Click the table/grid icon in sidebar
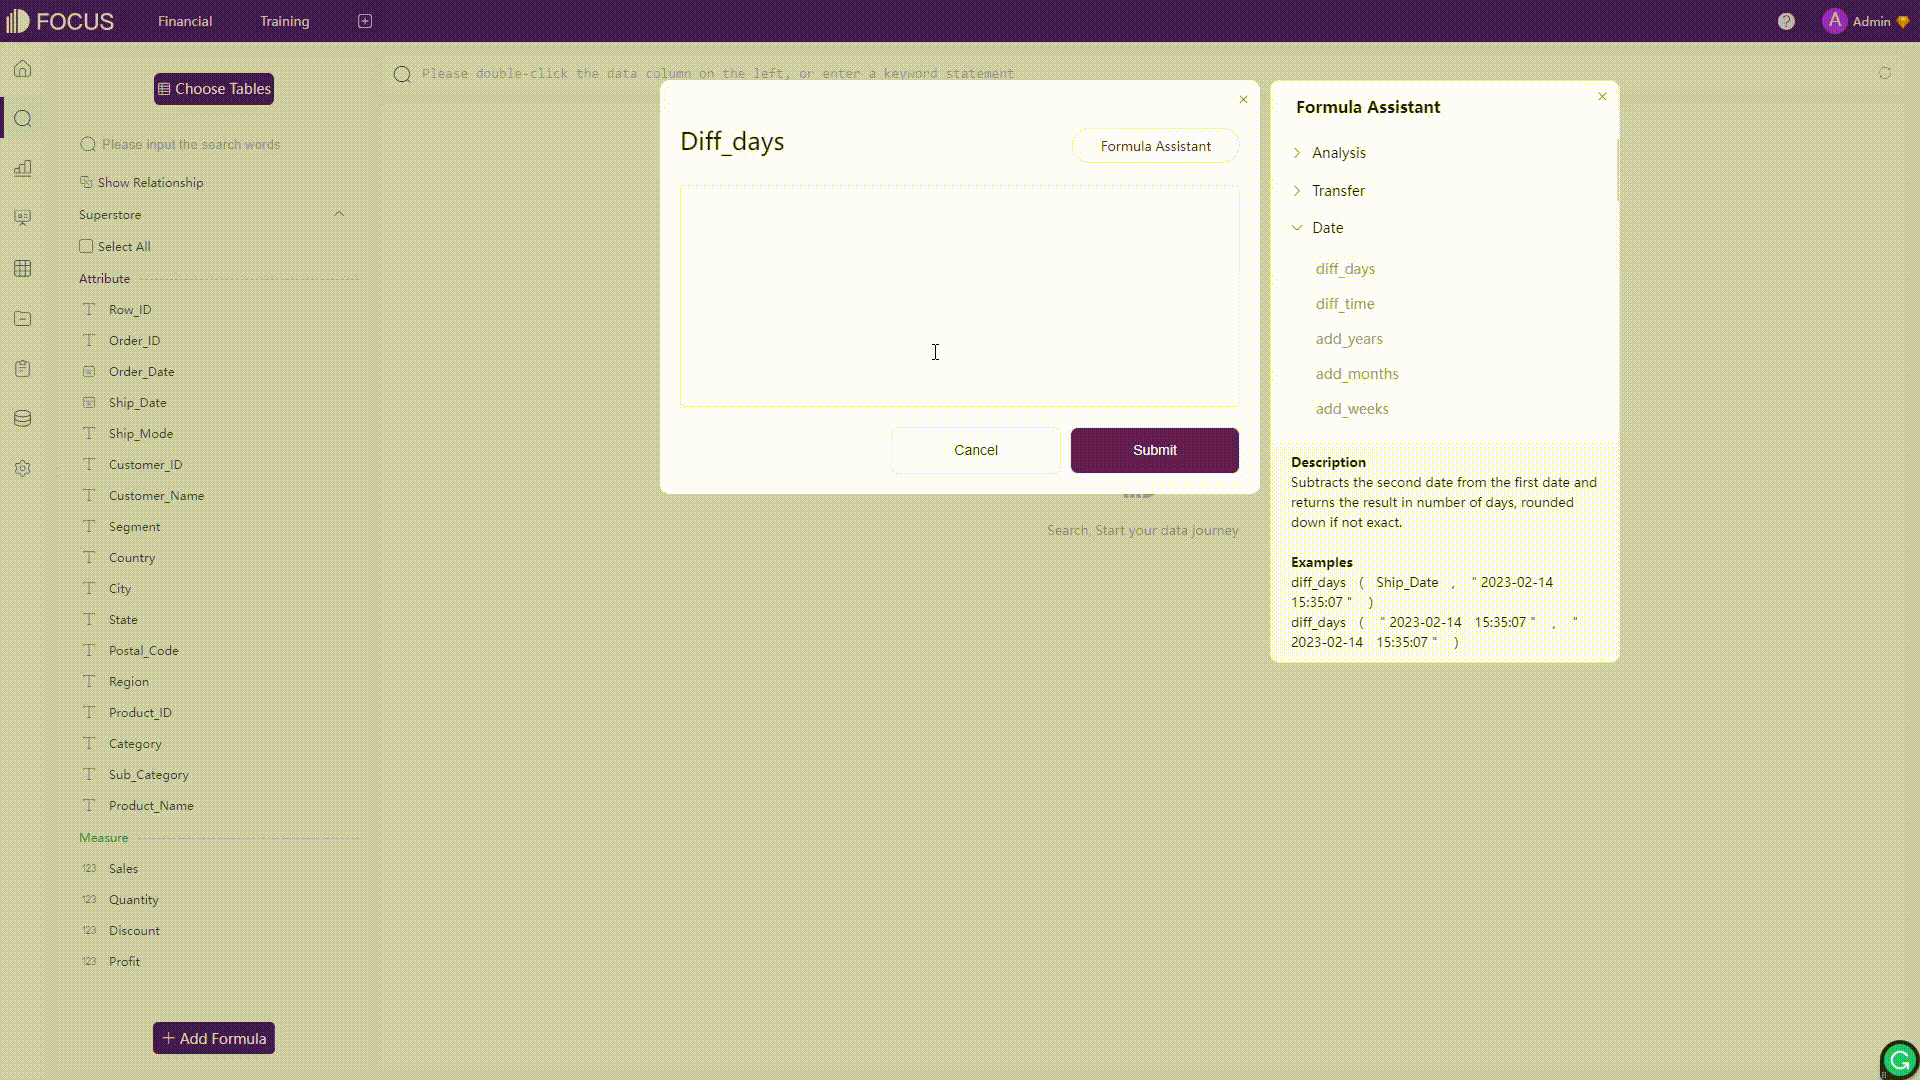 (22, 269)
